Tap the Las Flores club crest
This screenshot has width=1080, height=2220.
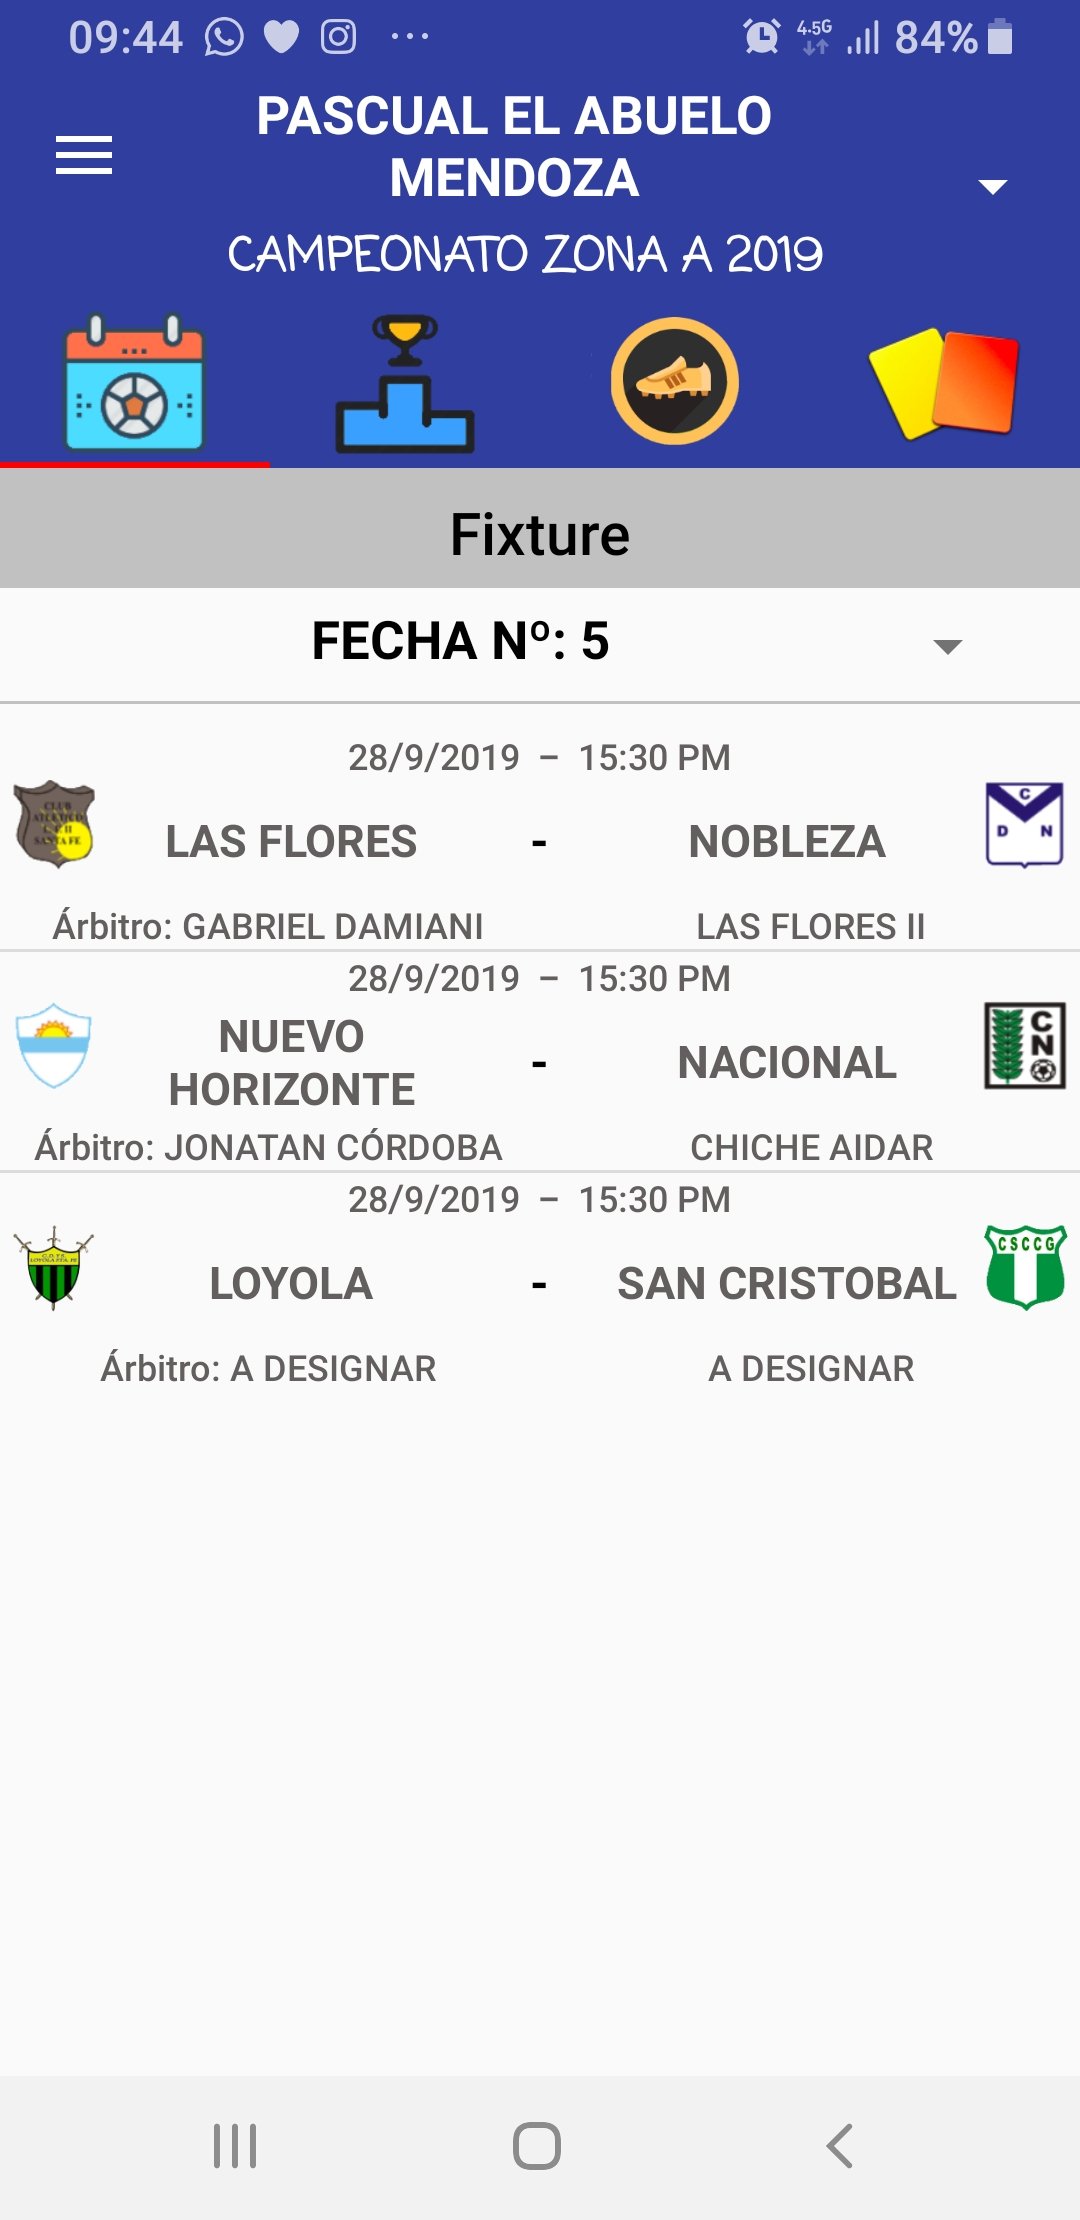point(55,824)
